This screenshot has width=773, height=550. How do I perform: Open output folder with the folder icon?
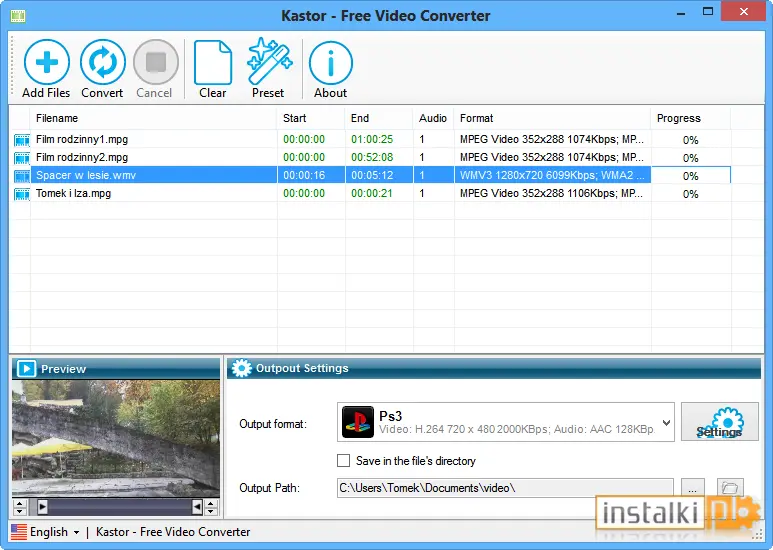[730, 488]
